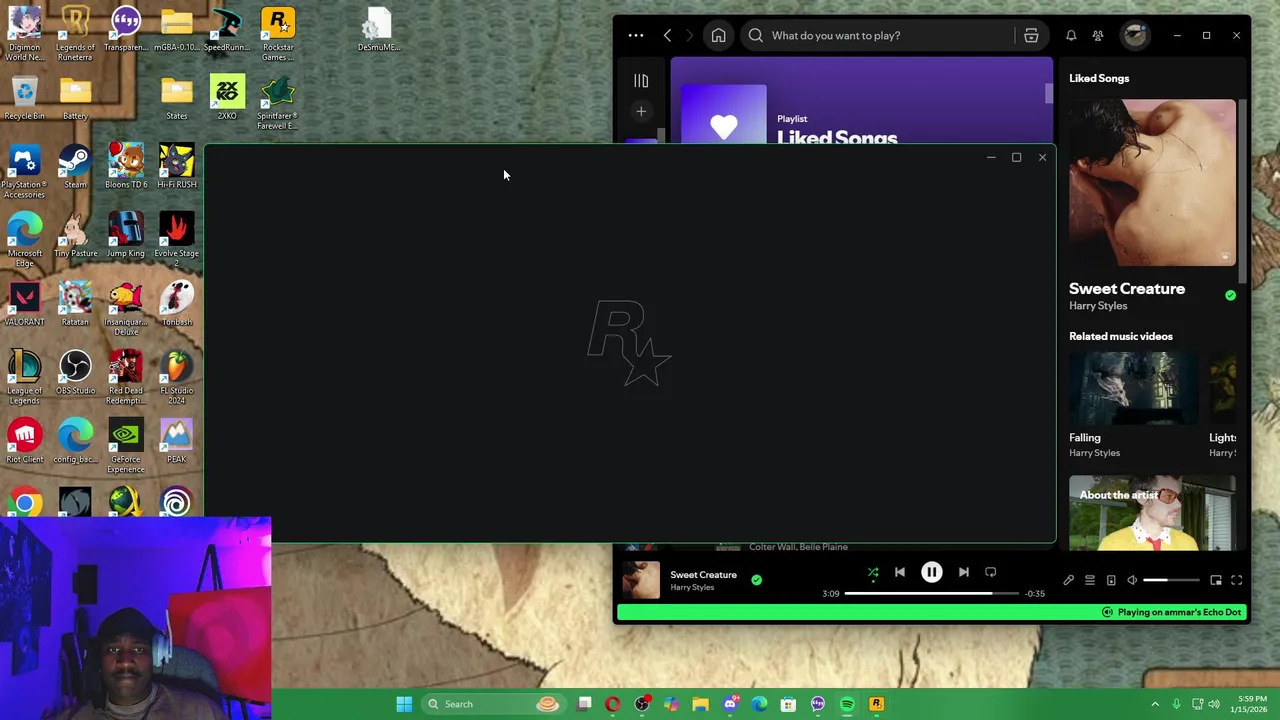Open Spotify from the taskbar
Viewport: 1280px width, 720px height.
click(847, 704)
